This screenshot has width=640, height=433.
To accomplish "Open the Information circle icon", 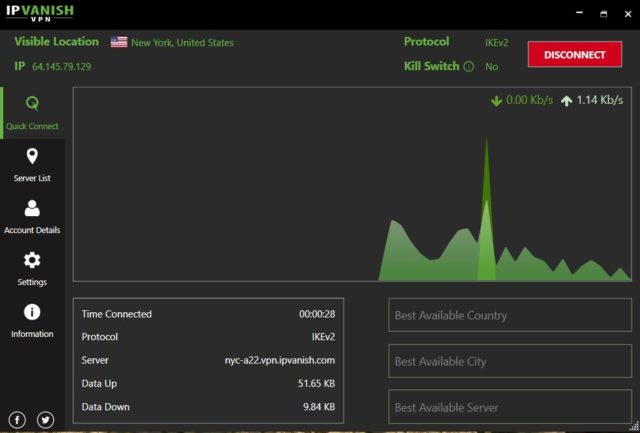I will tap(32, 312).
